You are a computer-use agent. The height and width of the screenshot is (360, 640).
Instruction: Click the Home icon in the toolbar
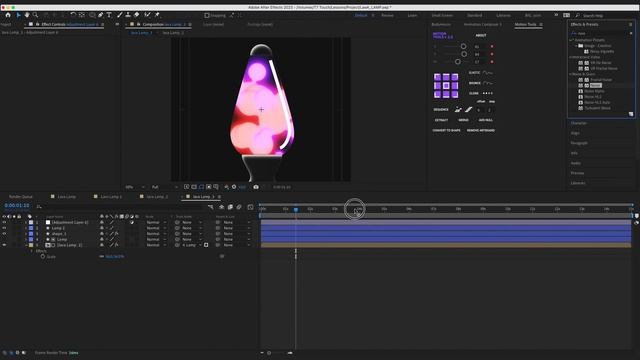point(8,15)
